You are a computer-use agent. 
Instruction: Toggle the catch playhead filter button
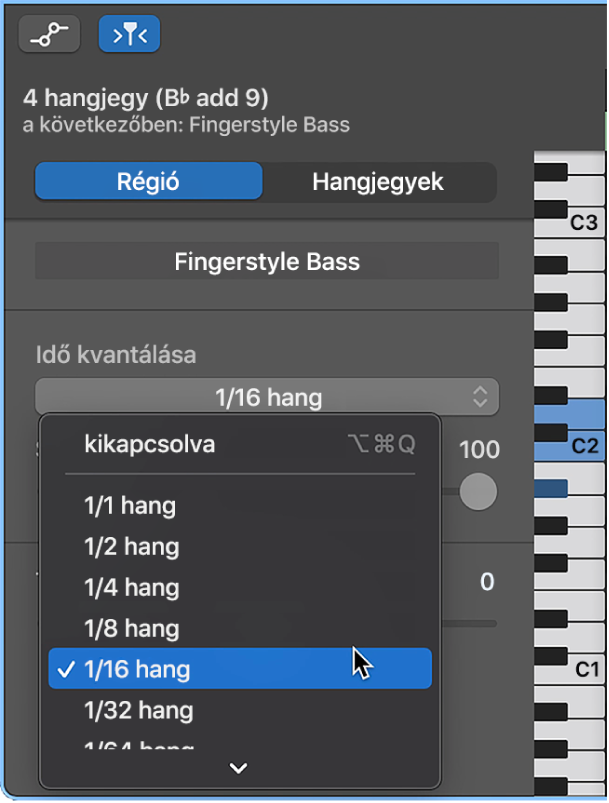[x=129, y=34]
